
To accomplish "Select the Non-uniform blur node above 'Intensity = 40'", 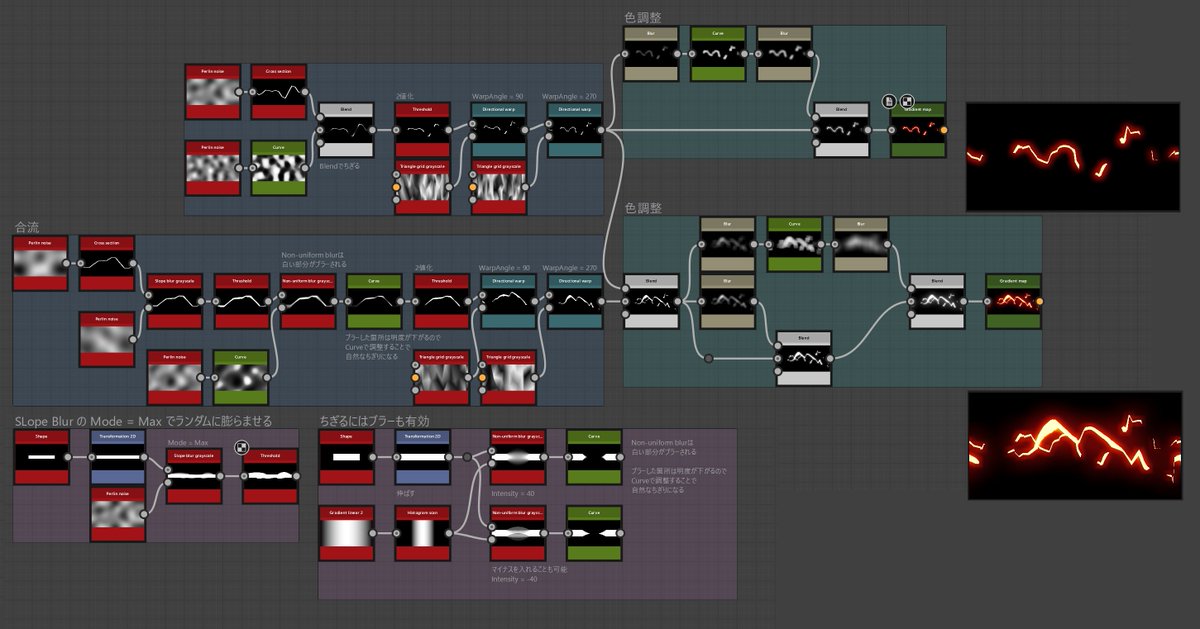I will [x=517, y=458].
